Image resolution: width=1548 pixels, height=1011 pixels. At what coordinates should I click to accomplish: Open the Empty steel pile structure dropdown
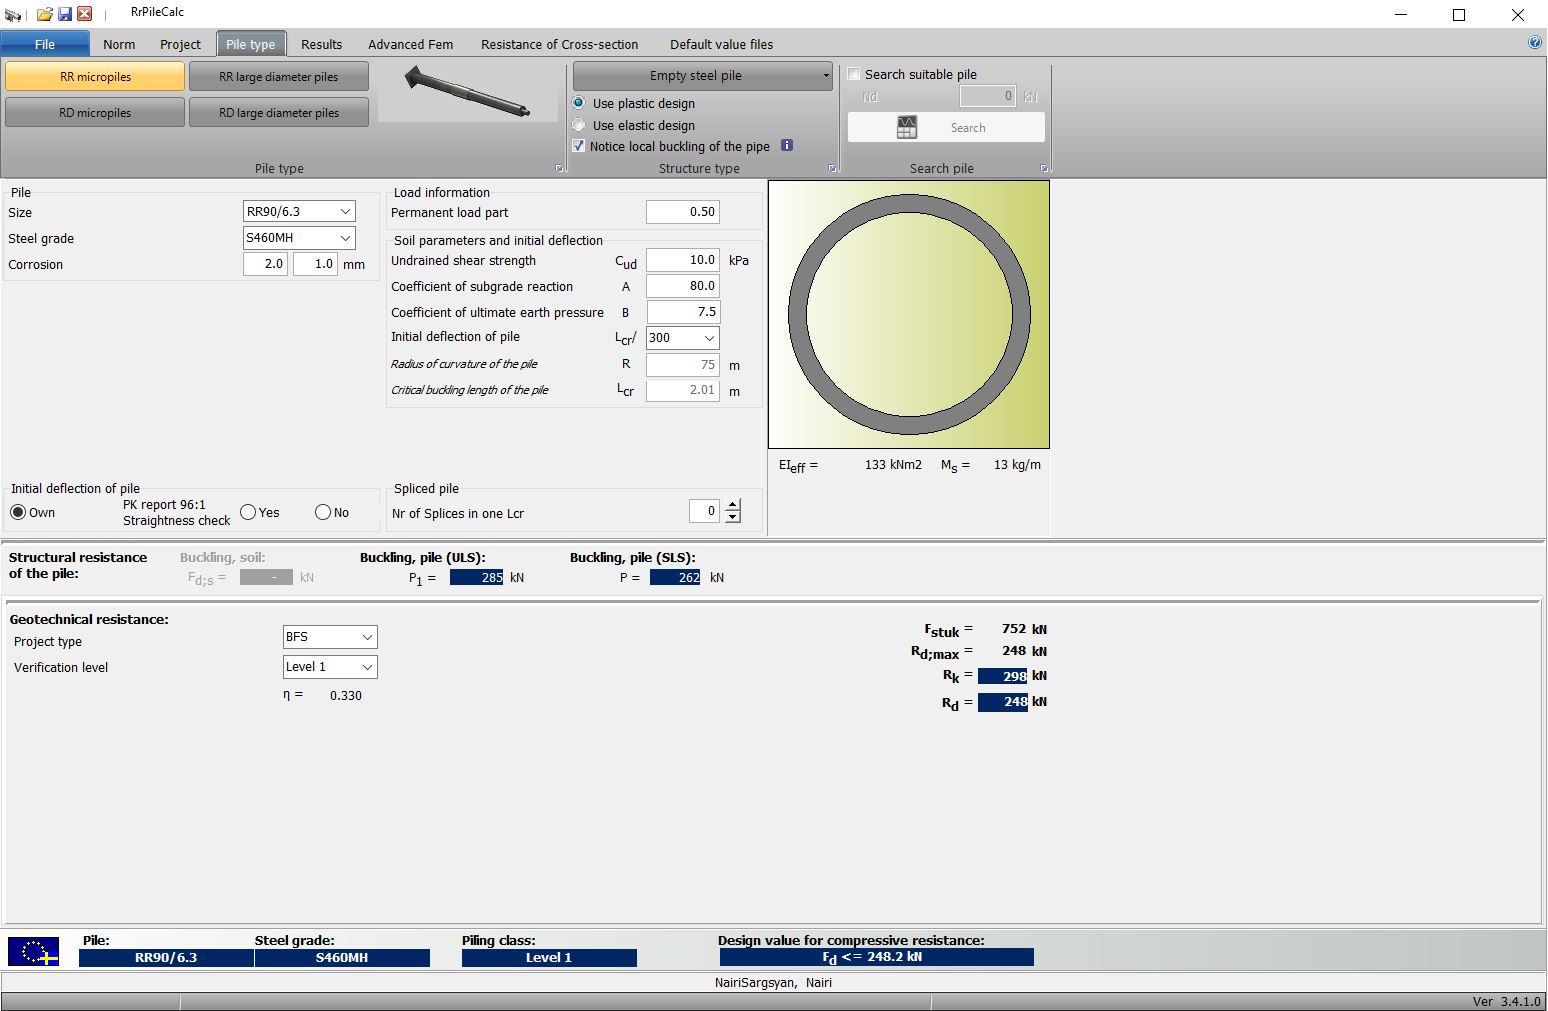click(x=703, y=76)
